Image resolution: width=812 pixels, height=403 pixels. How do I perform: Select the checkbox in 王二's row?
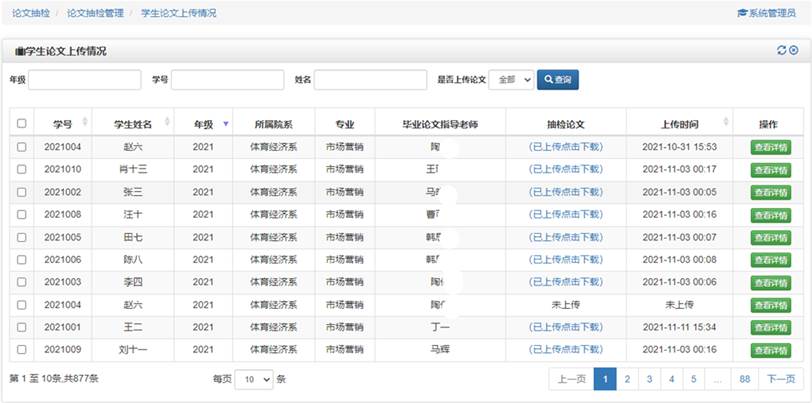pyautogui.click(x=22, y=327)
